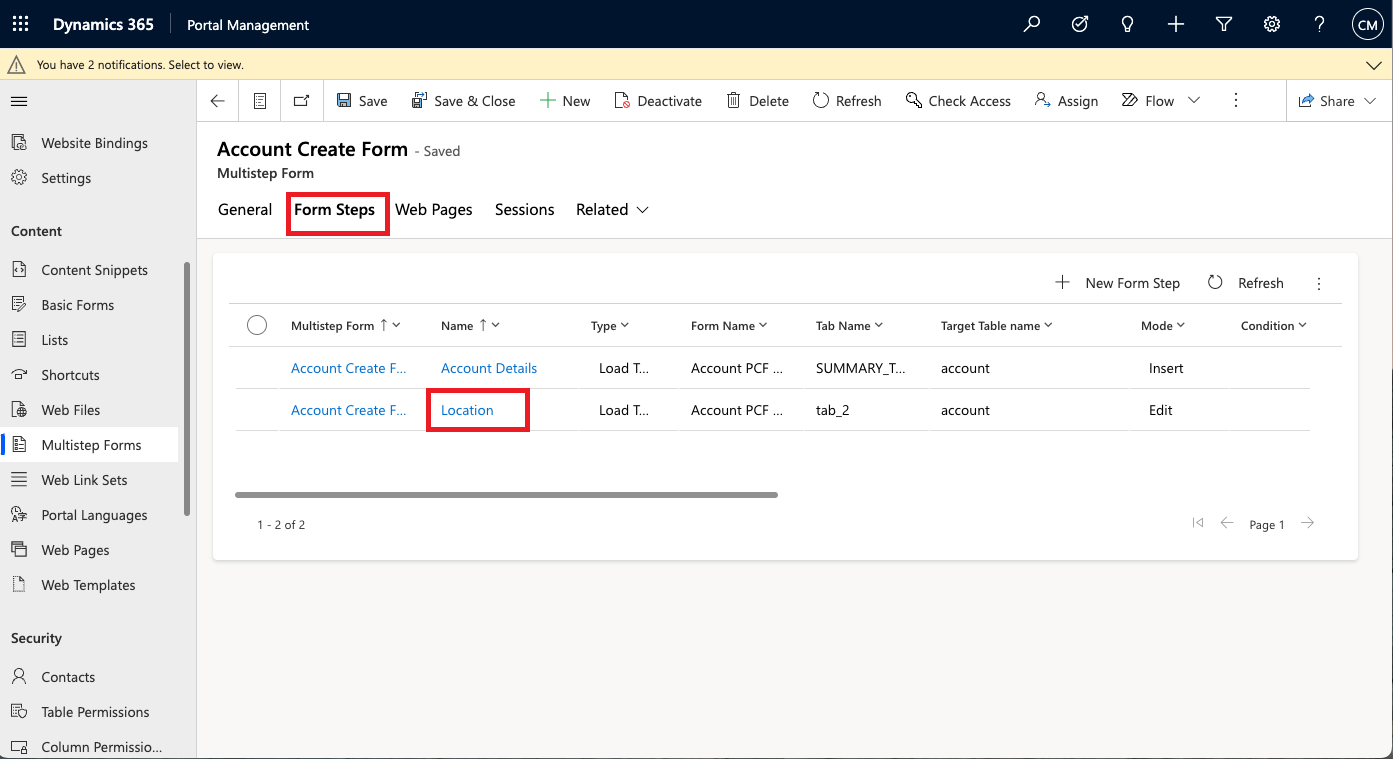Click Check Access in command bar

pos(958,101)
